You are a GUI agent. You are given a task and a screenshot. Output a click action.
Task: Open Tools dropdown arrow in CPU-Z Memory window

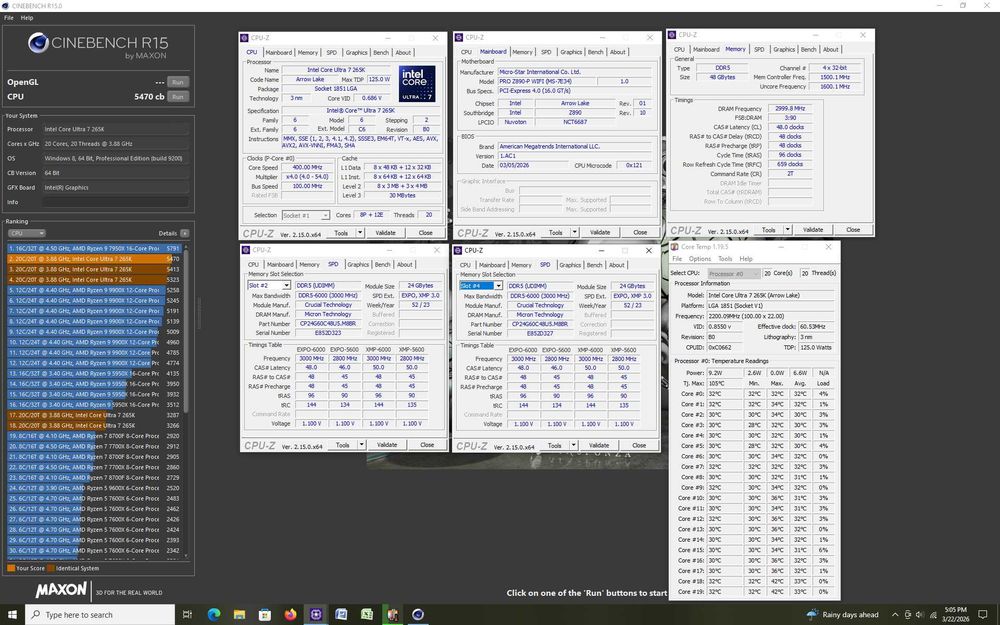[788, 230]
